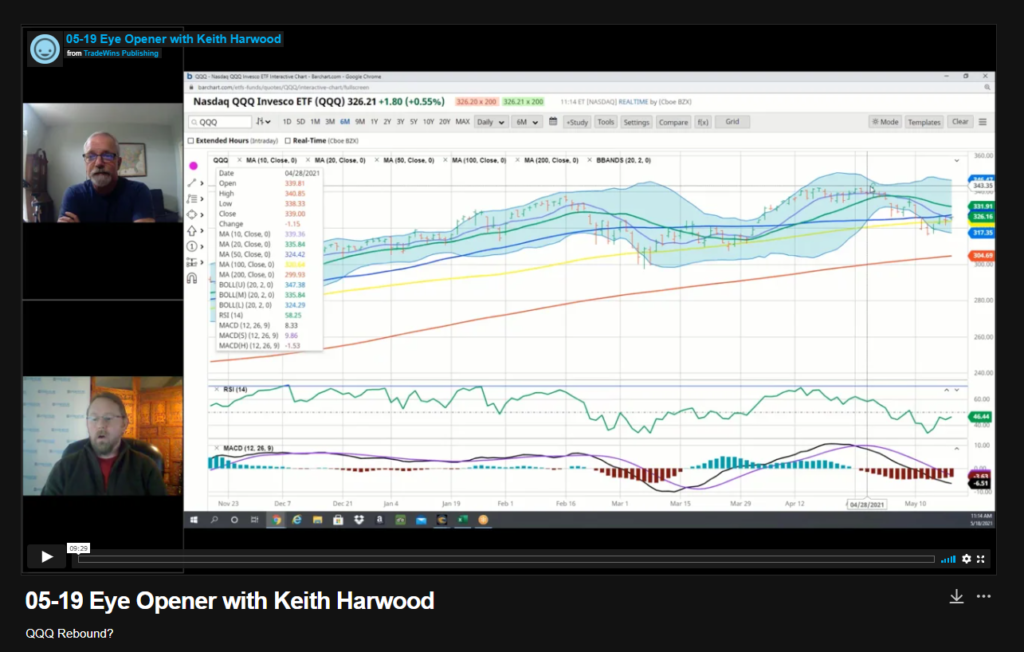Viewport: 1024px width, 652px height.
Task: Open the chart type selector dropdown
Action: [263, 122]
